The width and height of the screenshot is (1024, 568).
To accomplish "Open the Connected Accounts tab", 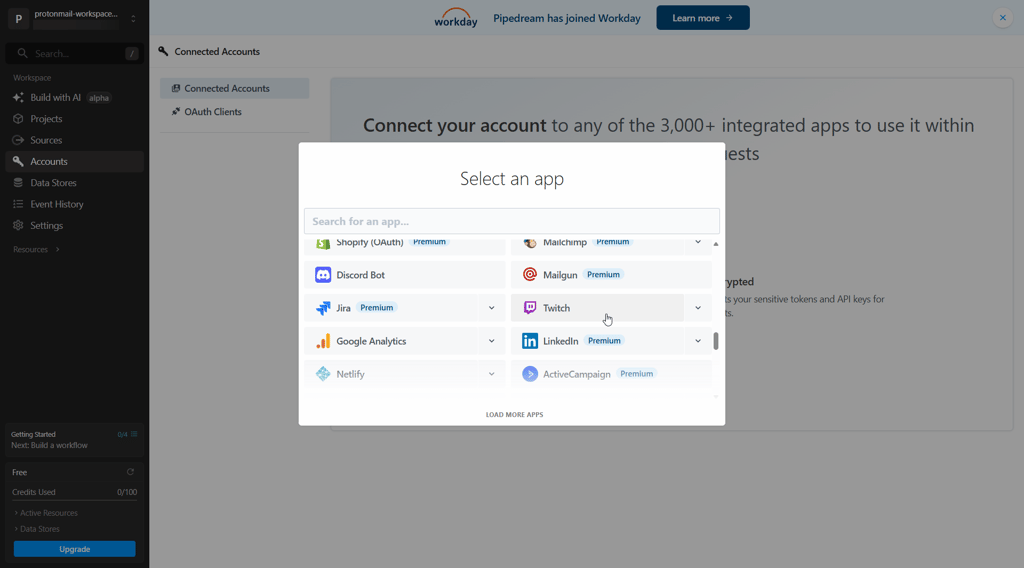I will [234, 88].
